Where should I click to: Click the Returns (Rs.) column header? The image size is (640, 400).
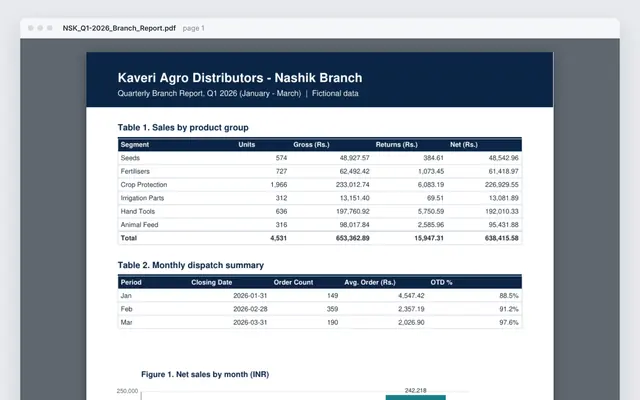tap(396, 144)
